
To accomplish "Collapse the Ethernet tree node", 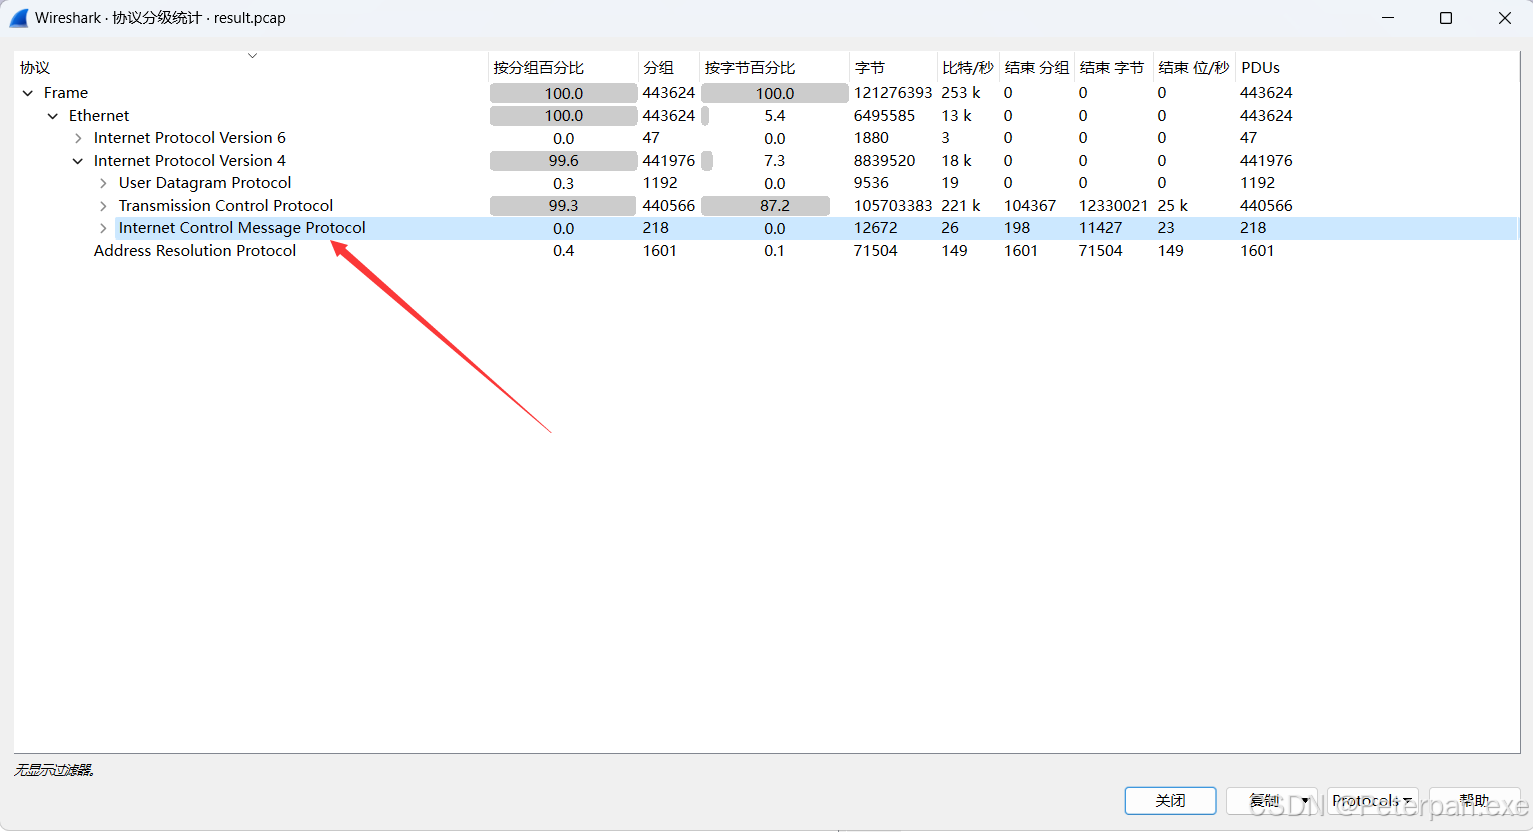I will (x=53, y=116).
